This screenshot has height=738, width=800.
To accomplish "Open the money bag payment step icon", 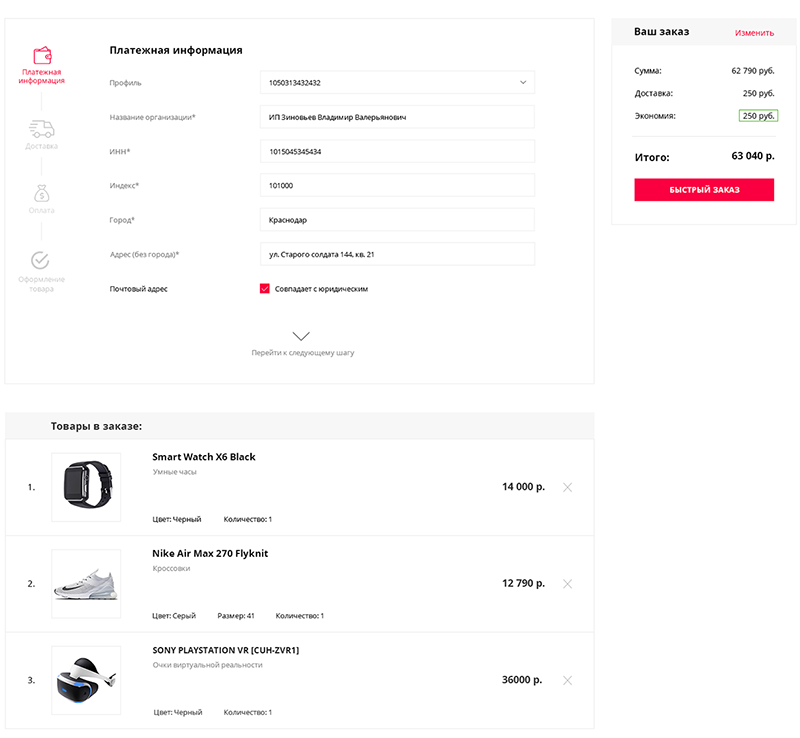I will tap(41, 194).
